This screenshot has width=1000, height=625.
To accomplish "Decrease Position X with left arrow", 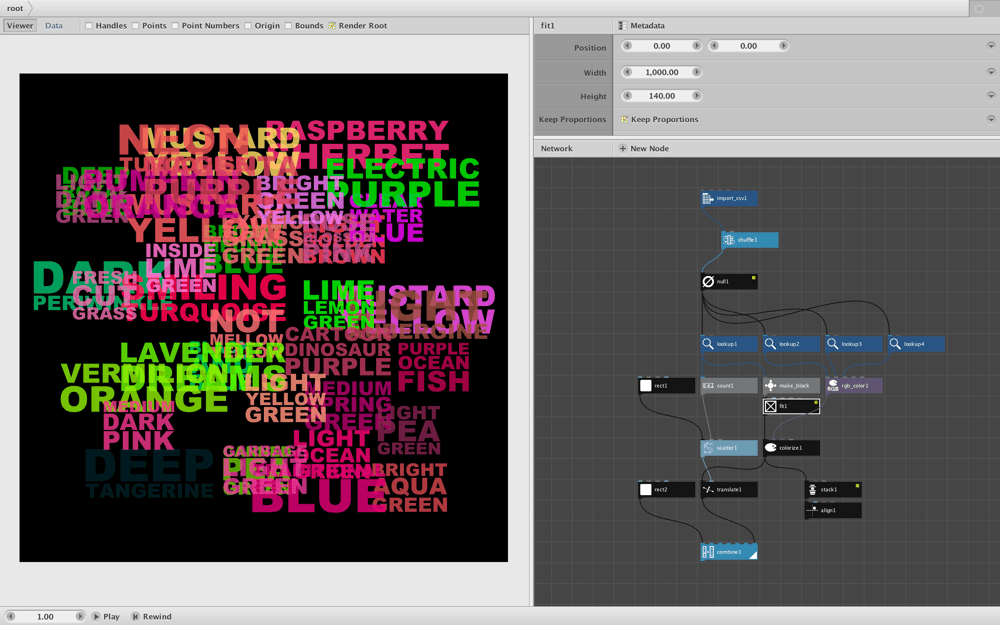I will [x=628, y=46].
